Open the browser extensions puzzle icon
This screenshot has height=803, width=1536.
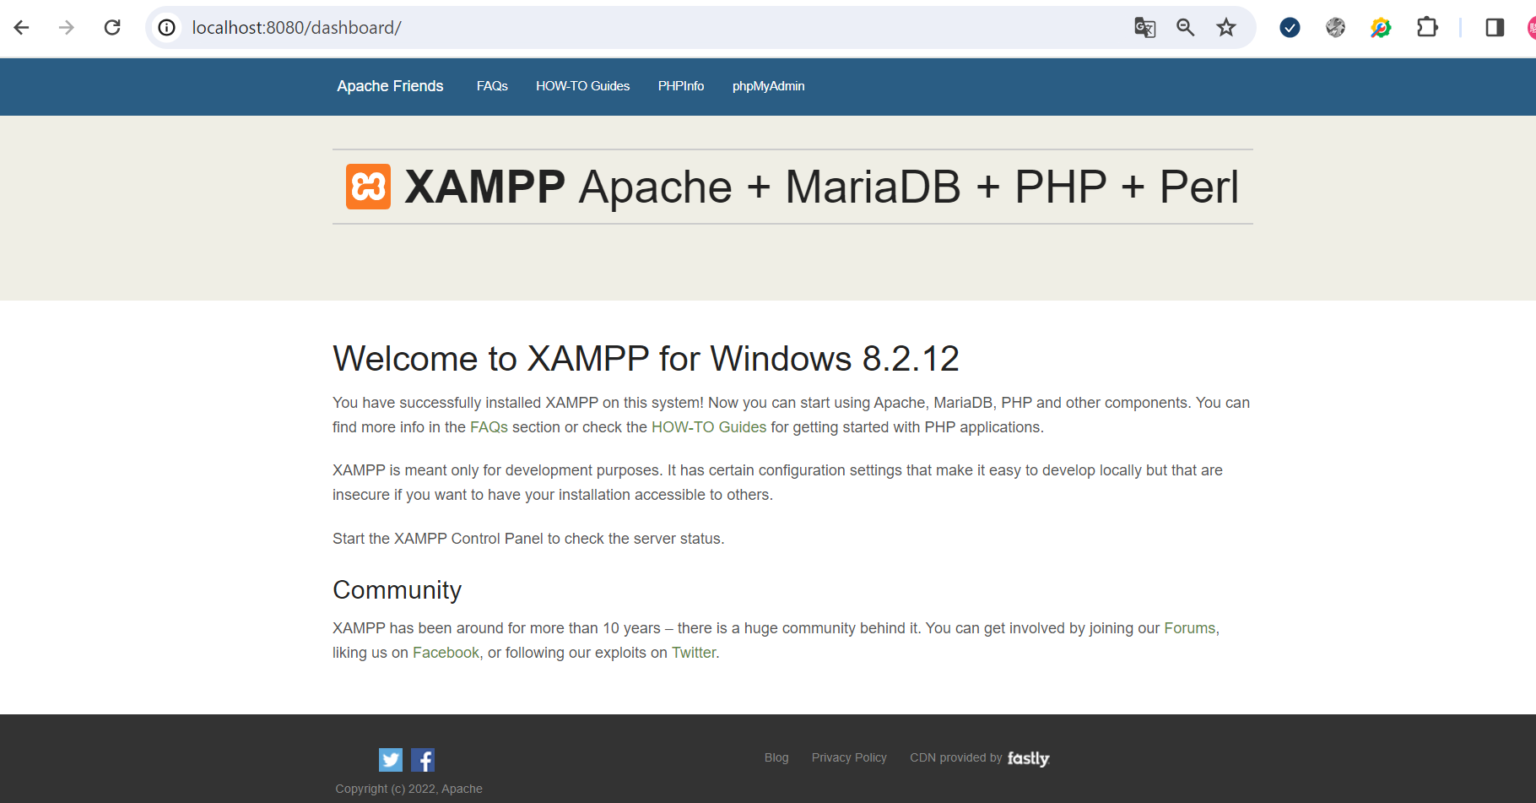[x=1427, y=27]
